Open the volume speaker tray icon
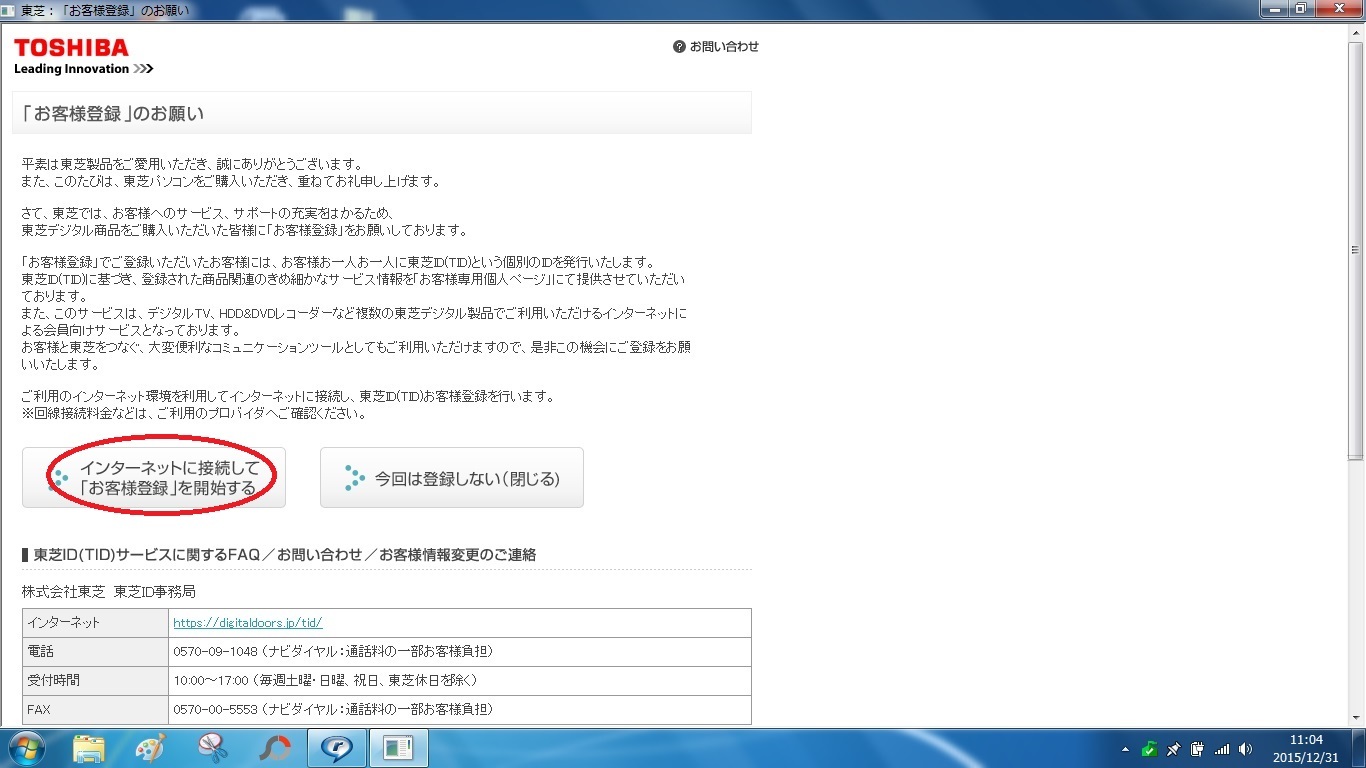 [x=1245, y=749]
